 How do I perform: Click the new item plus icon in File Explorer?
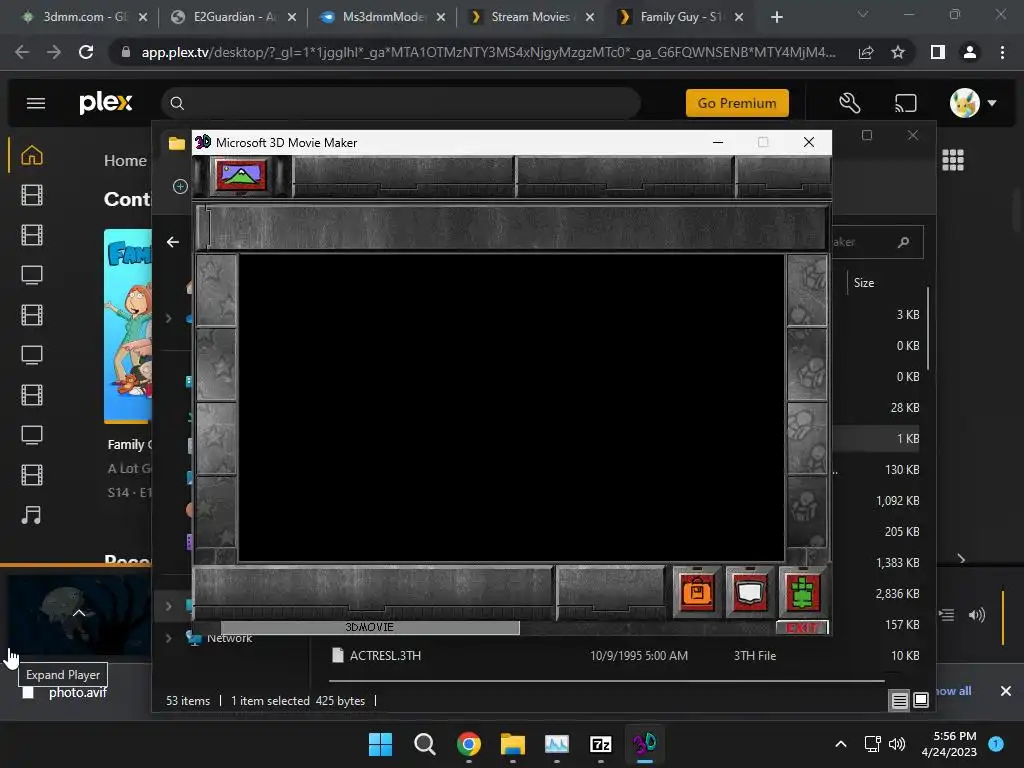[180, 187]
